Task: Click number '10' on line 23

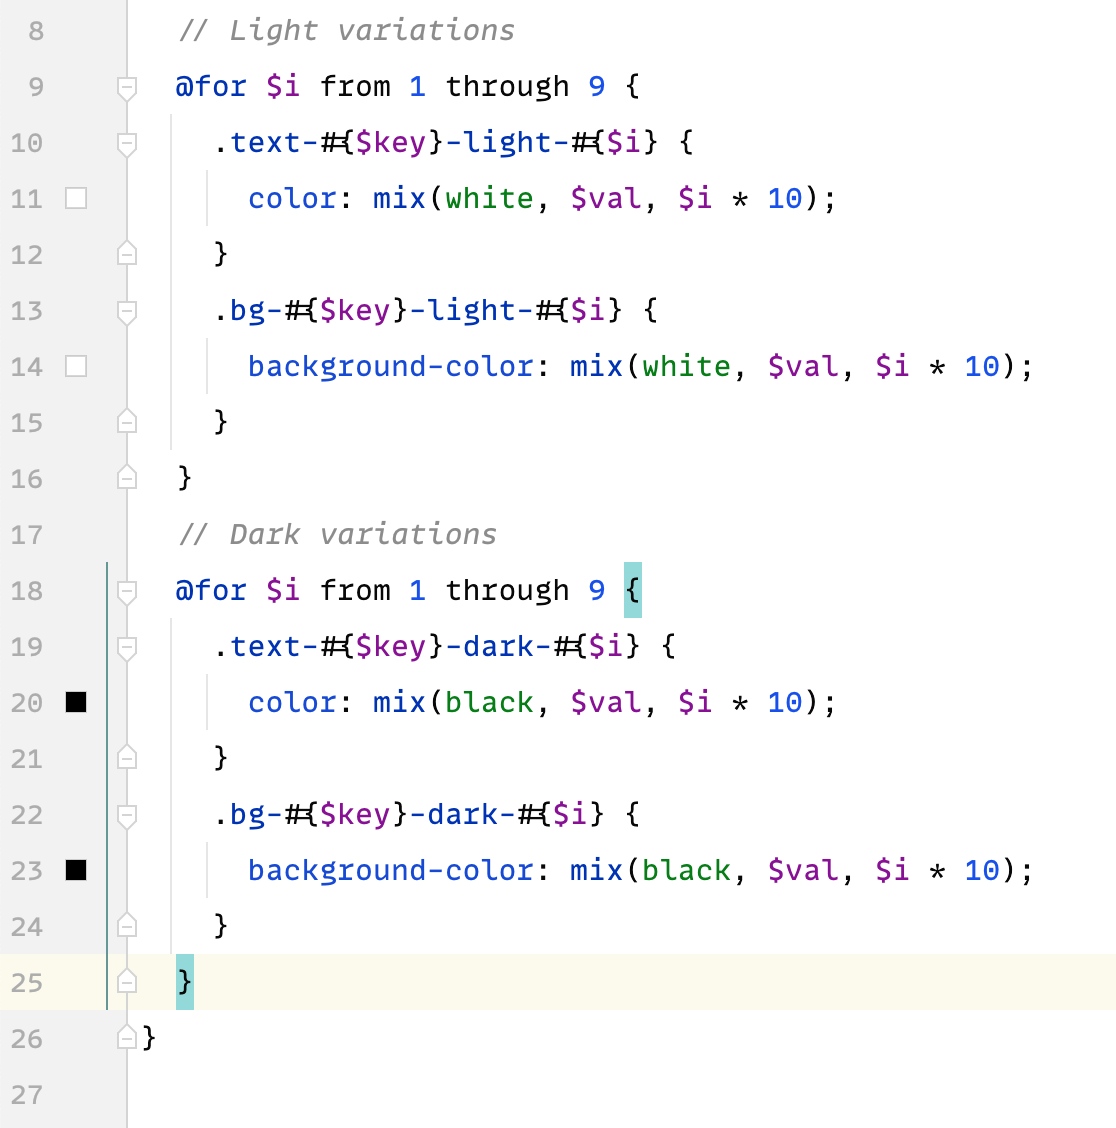Action: (982, 871)
